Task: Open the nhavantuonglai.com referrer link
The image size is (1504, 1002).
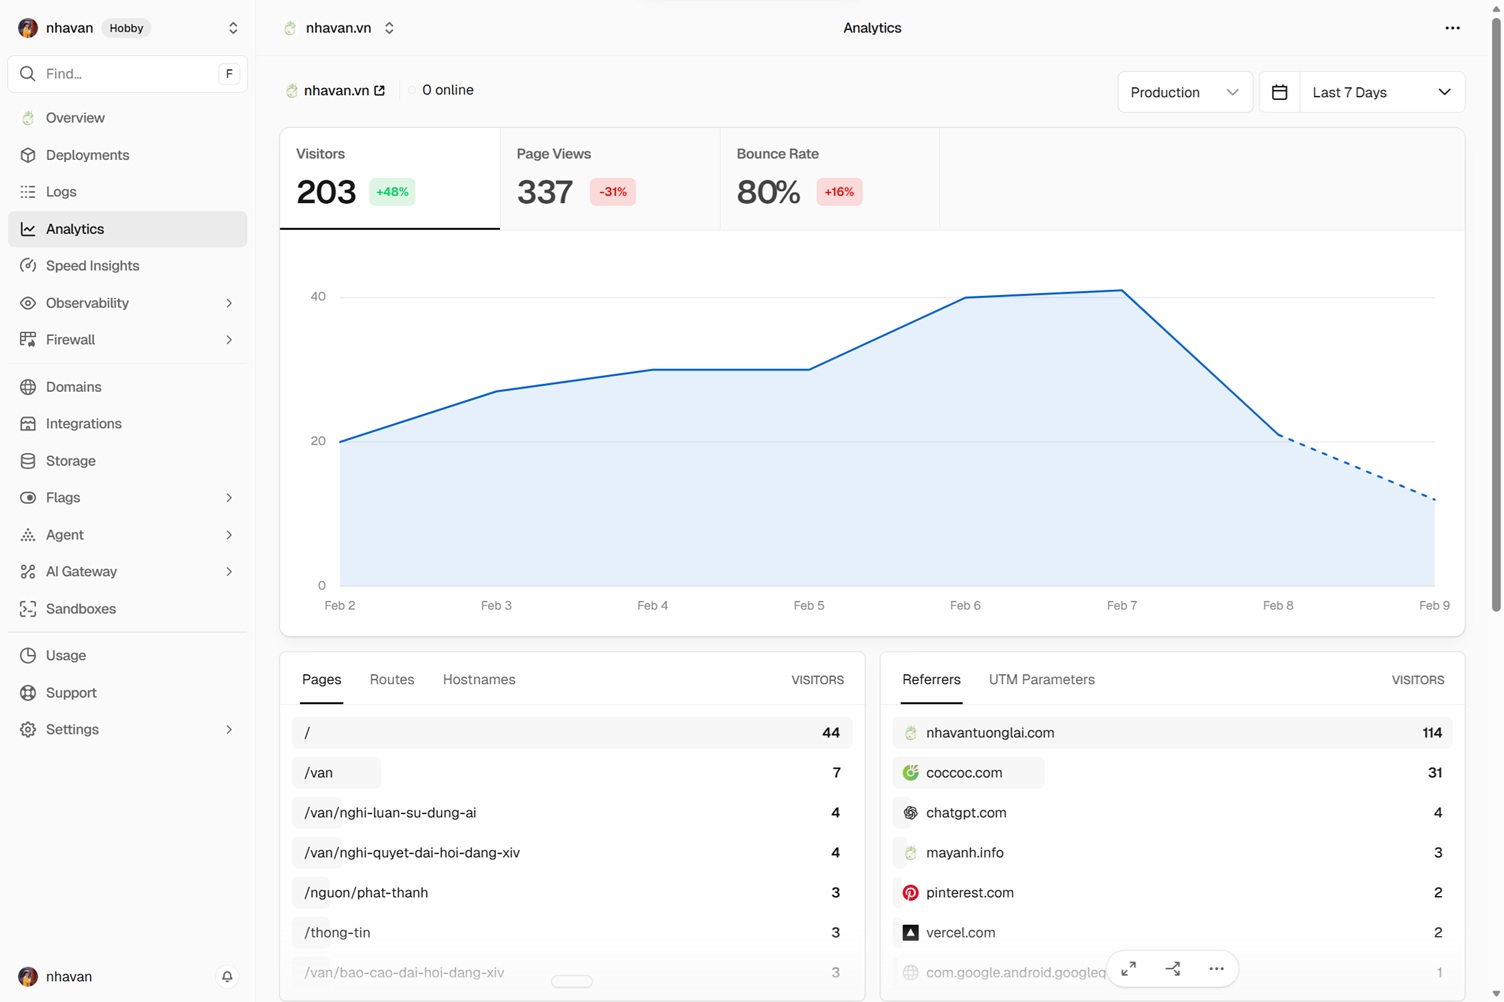Action: click(x=989, y=732)
